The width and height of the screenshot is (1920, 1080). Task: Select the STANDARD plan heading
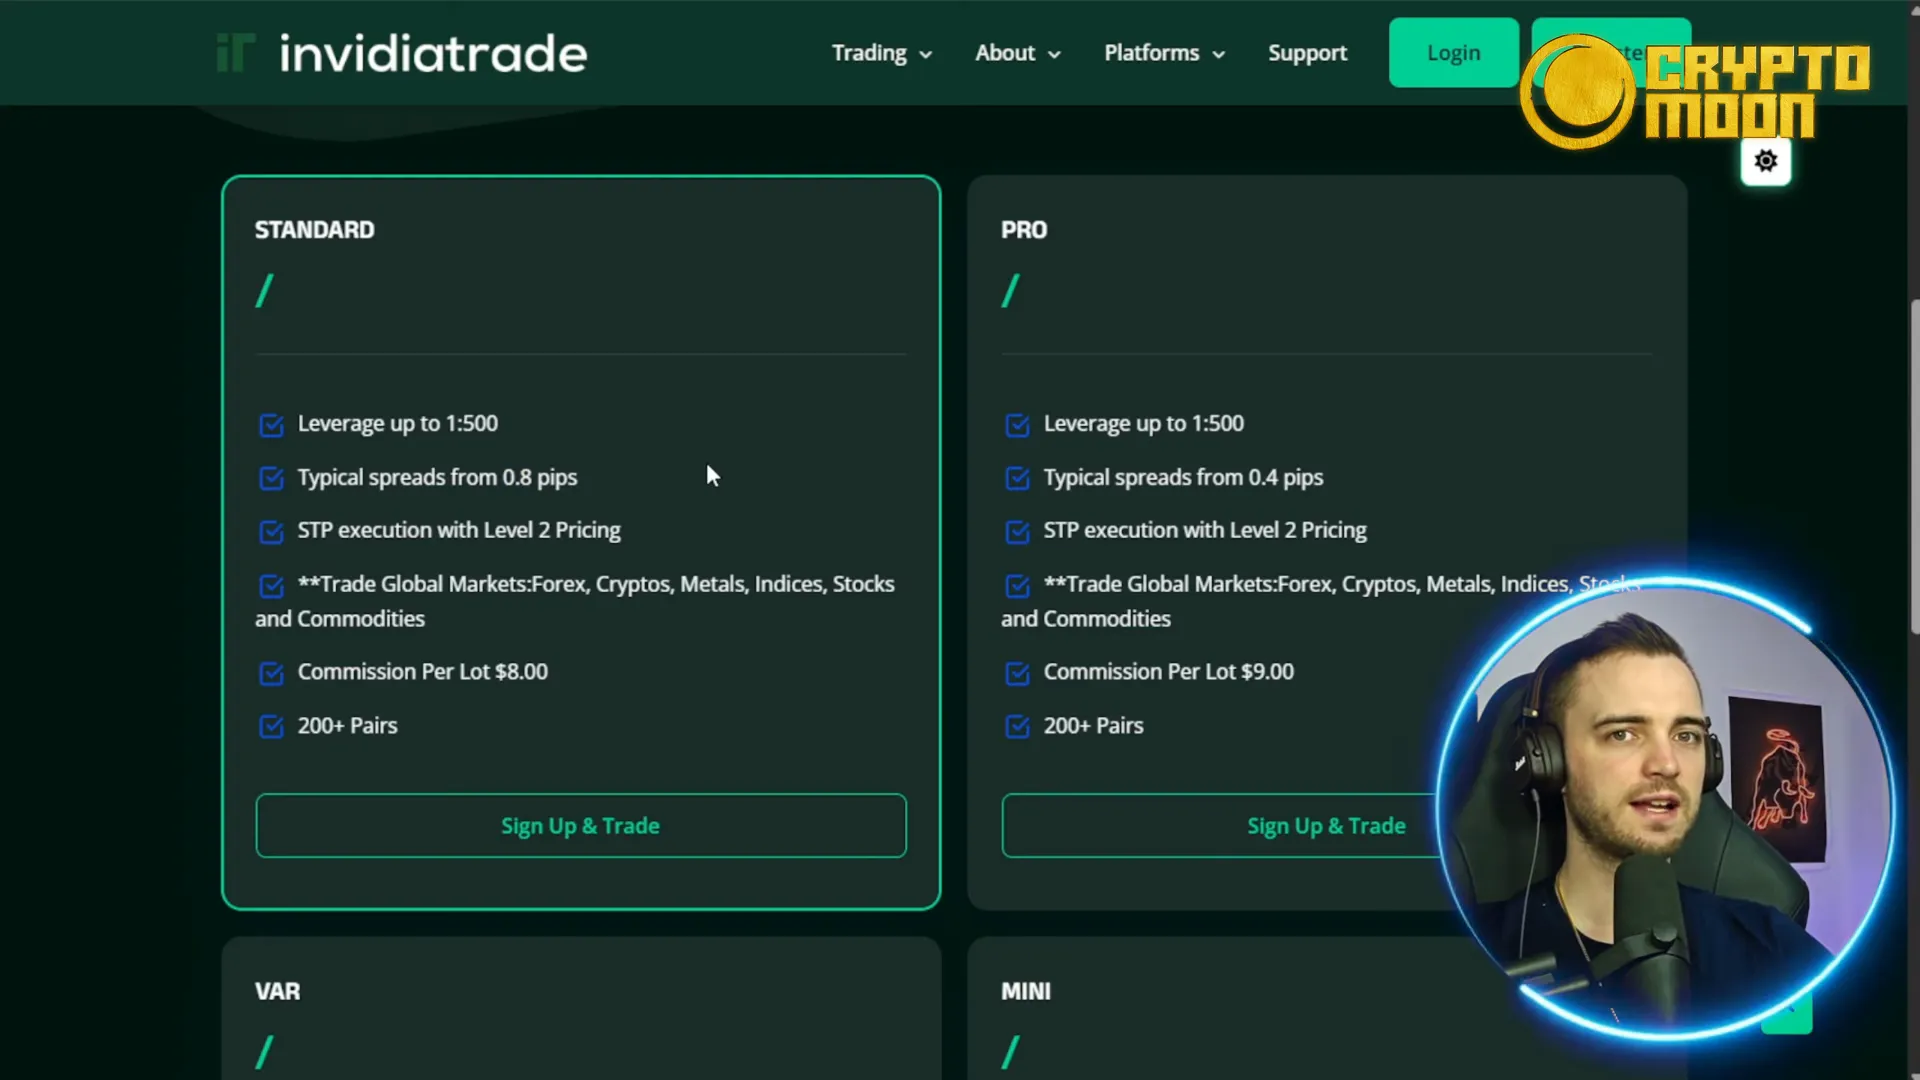point(314,230)
